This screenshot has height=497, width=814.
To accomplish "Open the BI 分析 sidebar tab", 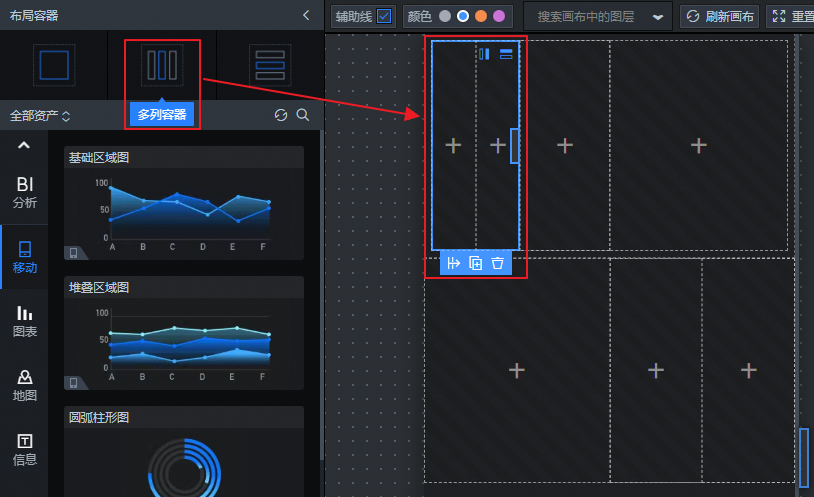I will [x=24, y=192].
